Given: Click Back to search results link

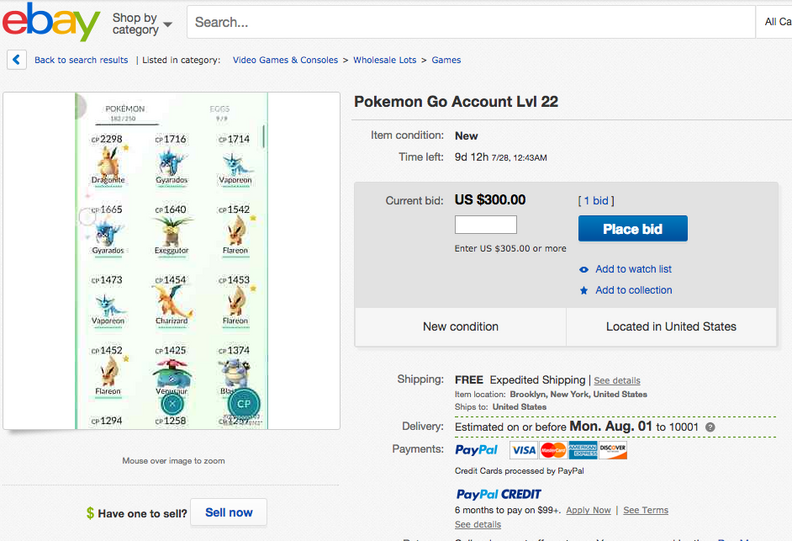Looking at the screenshot, I should [81, 60].
